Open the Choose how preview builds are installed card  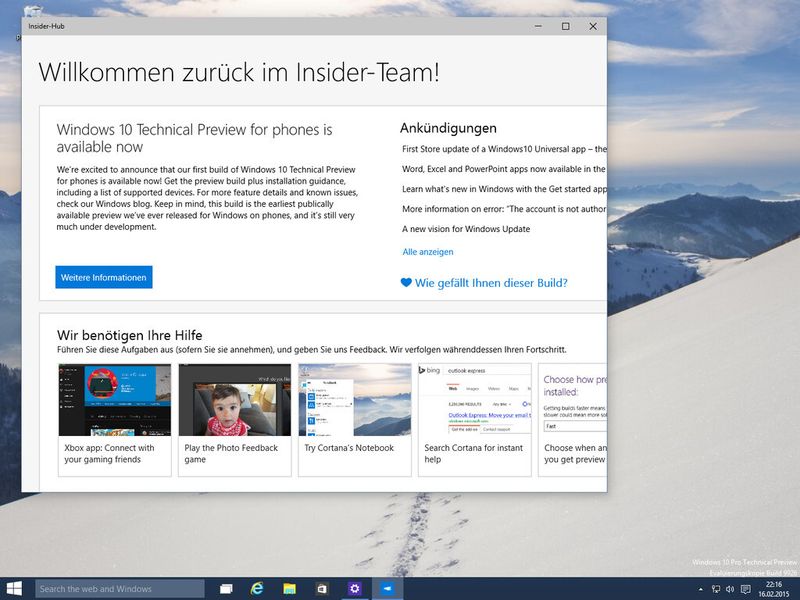tap(572, 420)
